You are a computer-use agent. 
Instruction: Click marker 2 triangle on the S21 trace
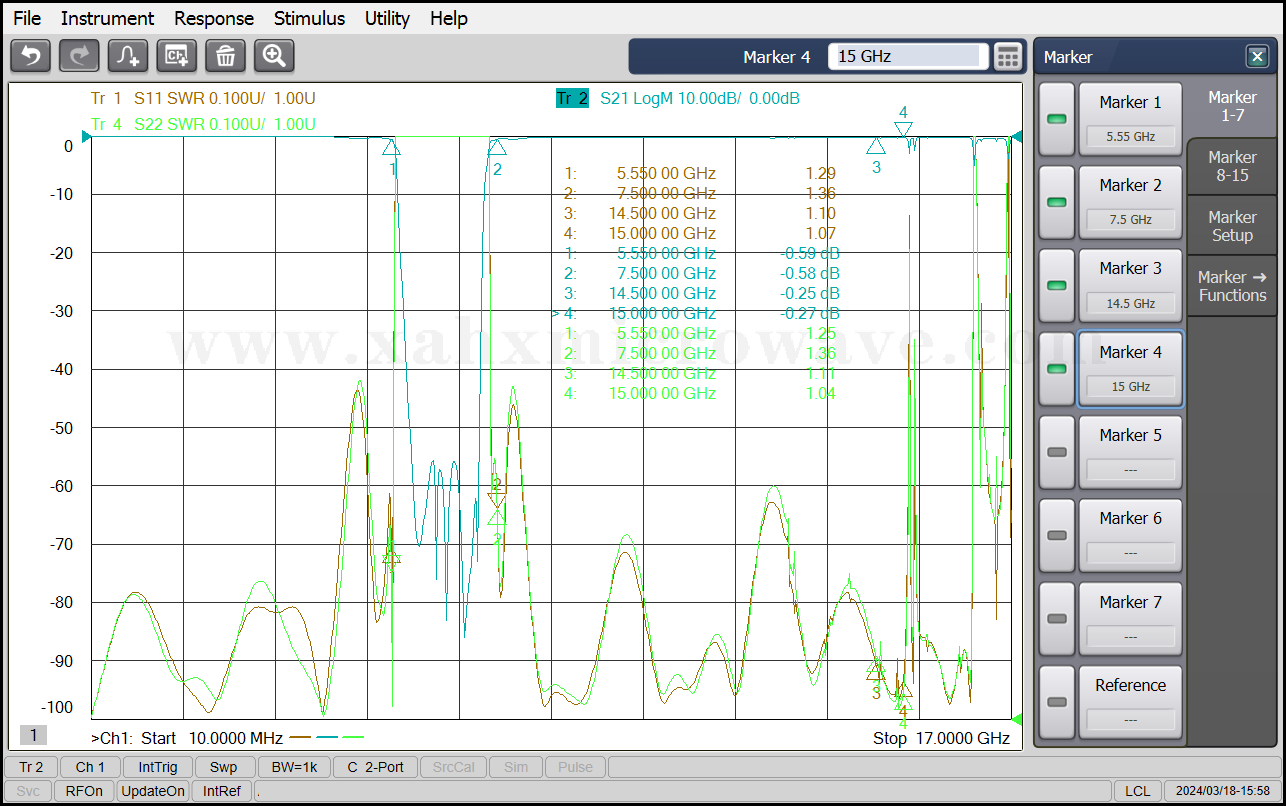498,146
